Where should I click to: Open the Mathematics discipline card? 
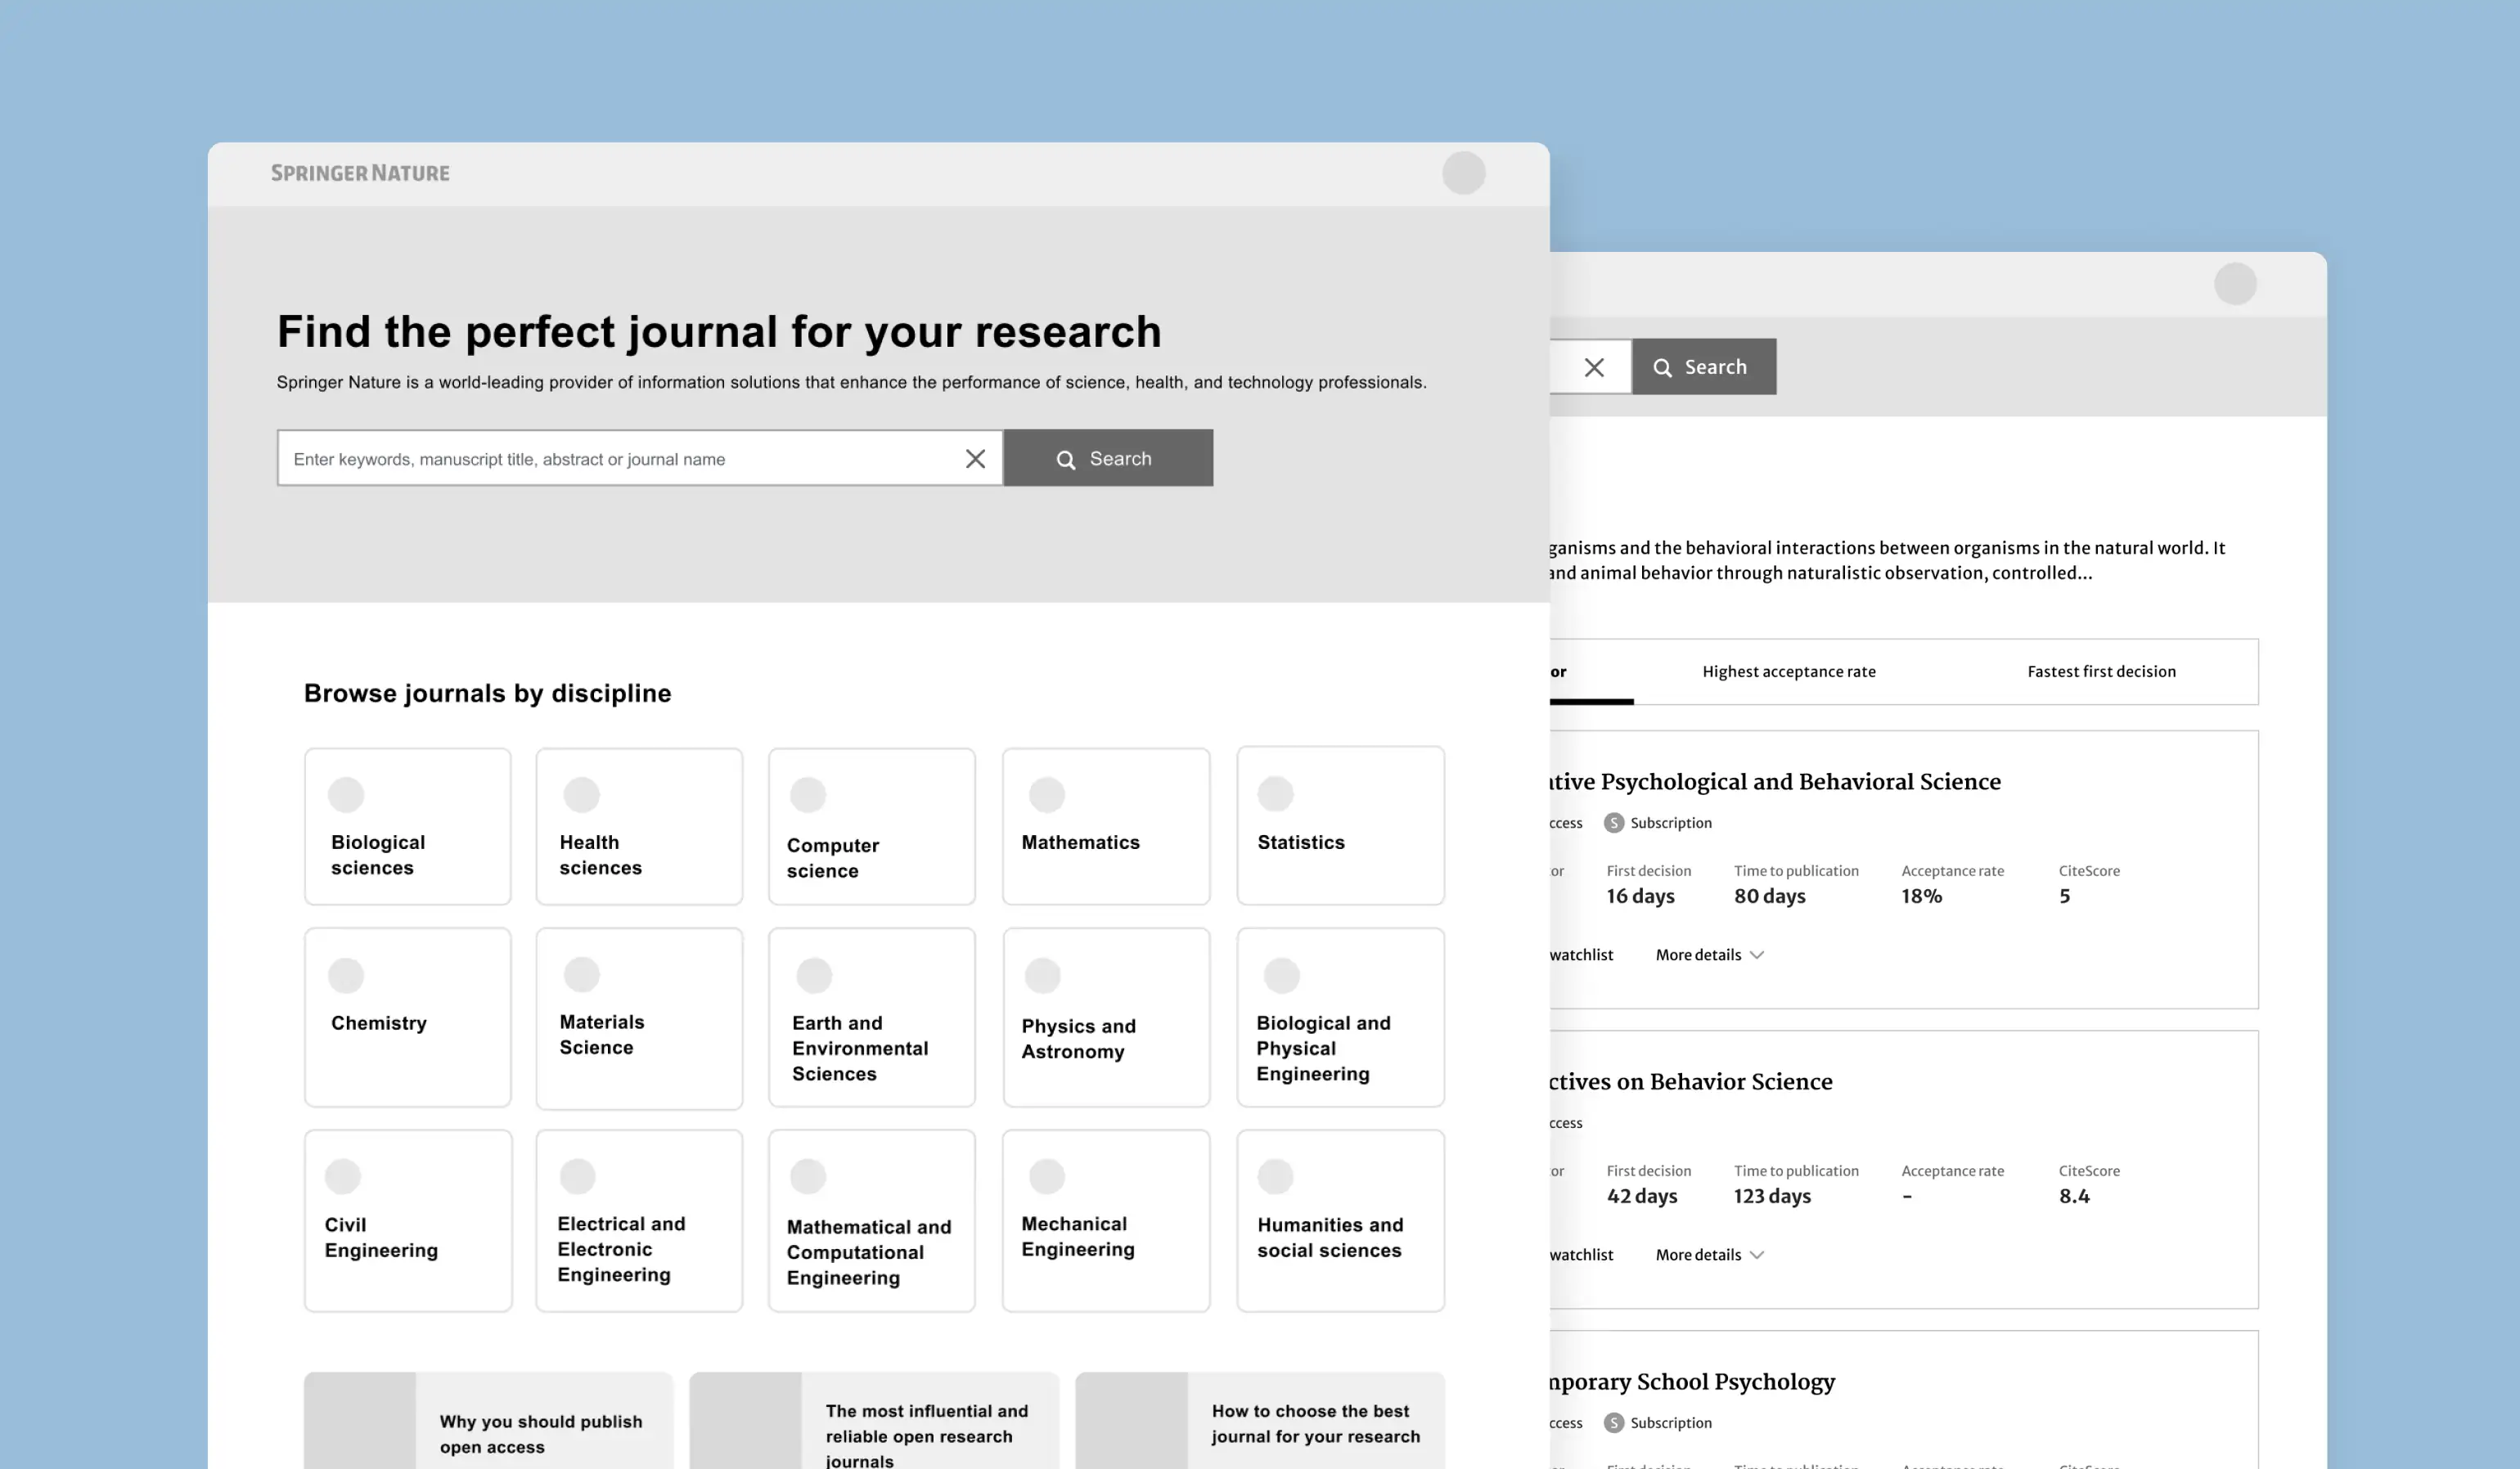point(1106,827)
